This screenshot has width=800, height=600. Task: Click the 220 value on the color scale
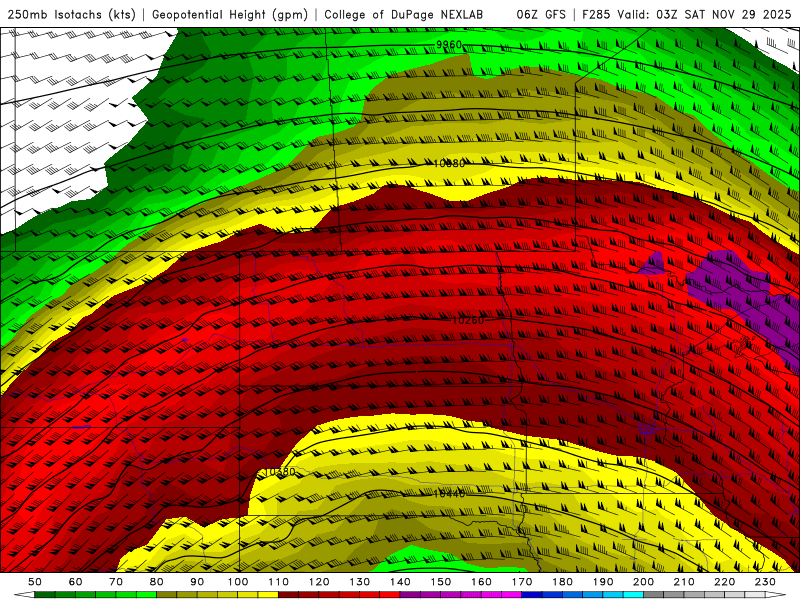point(725,582)
